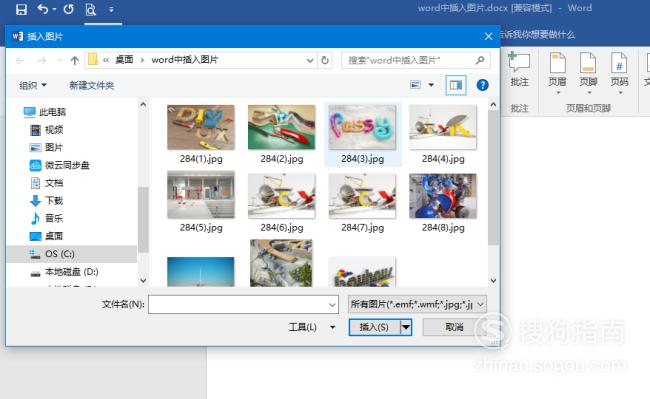Open the 所有图片 file type filter dropdown
This screenshot has height=399, width=650.
click(x=417, y=304)
